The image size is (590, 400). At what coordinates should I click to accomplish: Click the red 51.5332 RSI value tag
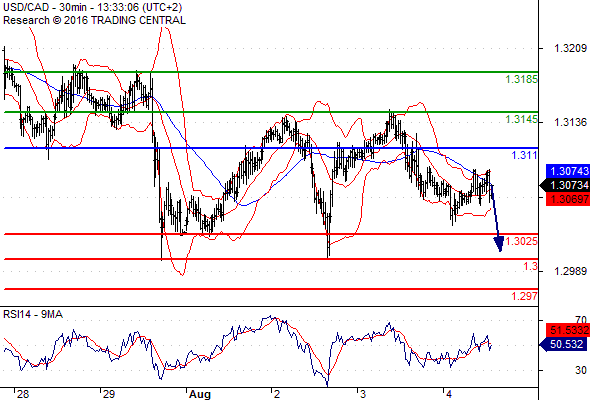point(568,330)
